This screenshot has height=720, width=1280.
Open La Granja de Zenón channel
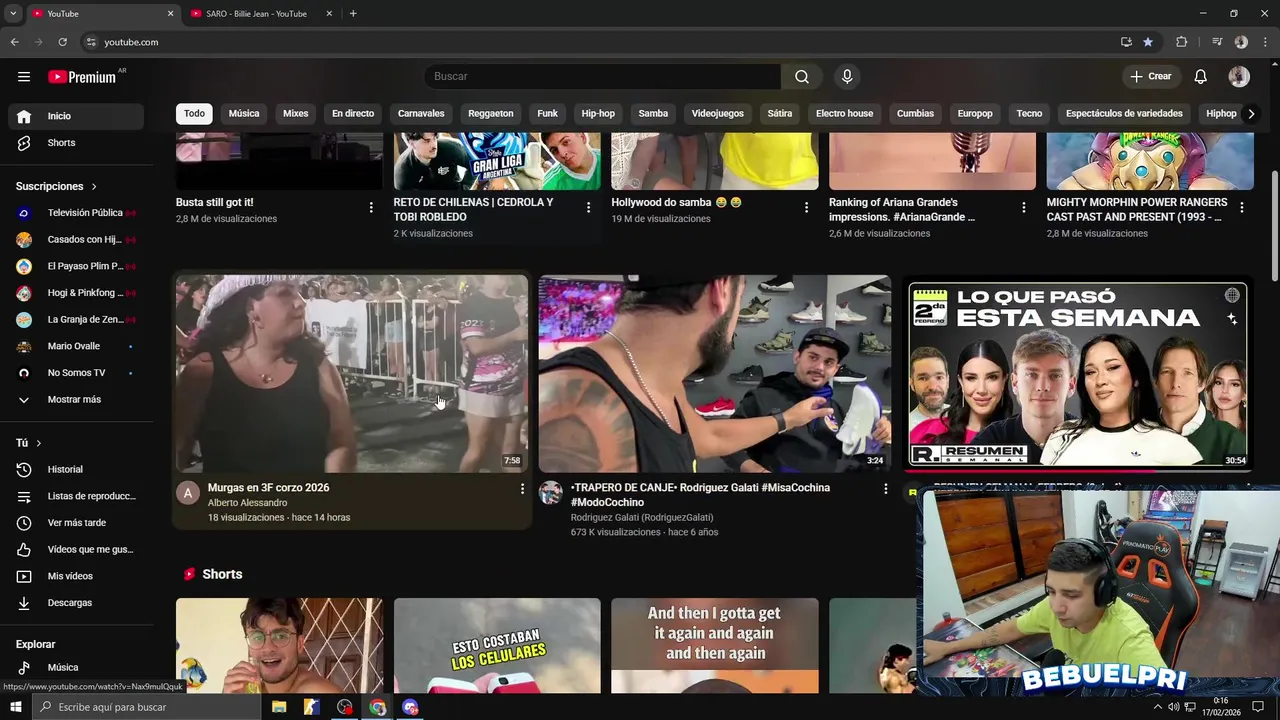76,320
